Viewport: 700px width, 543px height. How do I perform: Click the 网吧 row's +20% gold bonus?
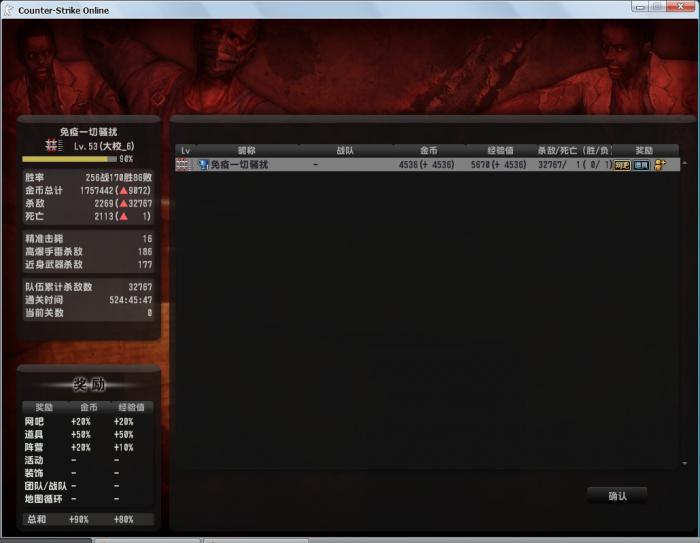pyautogui.click(x=81, y=422)
